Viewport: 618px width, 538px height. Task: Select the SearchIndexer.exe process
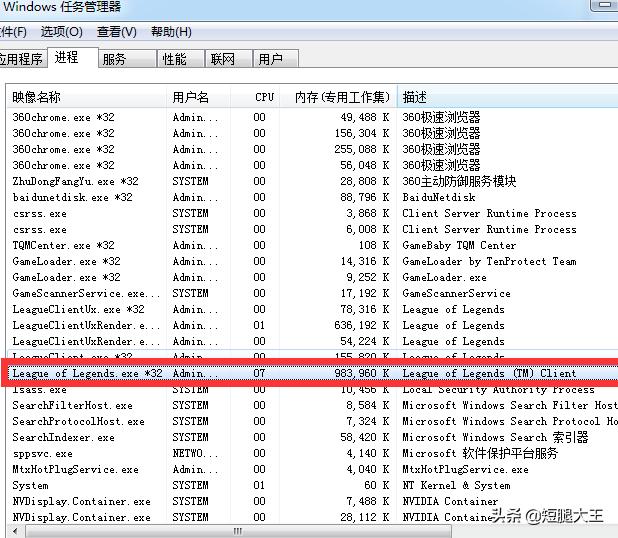tap(313, 437)
